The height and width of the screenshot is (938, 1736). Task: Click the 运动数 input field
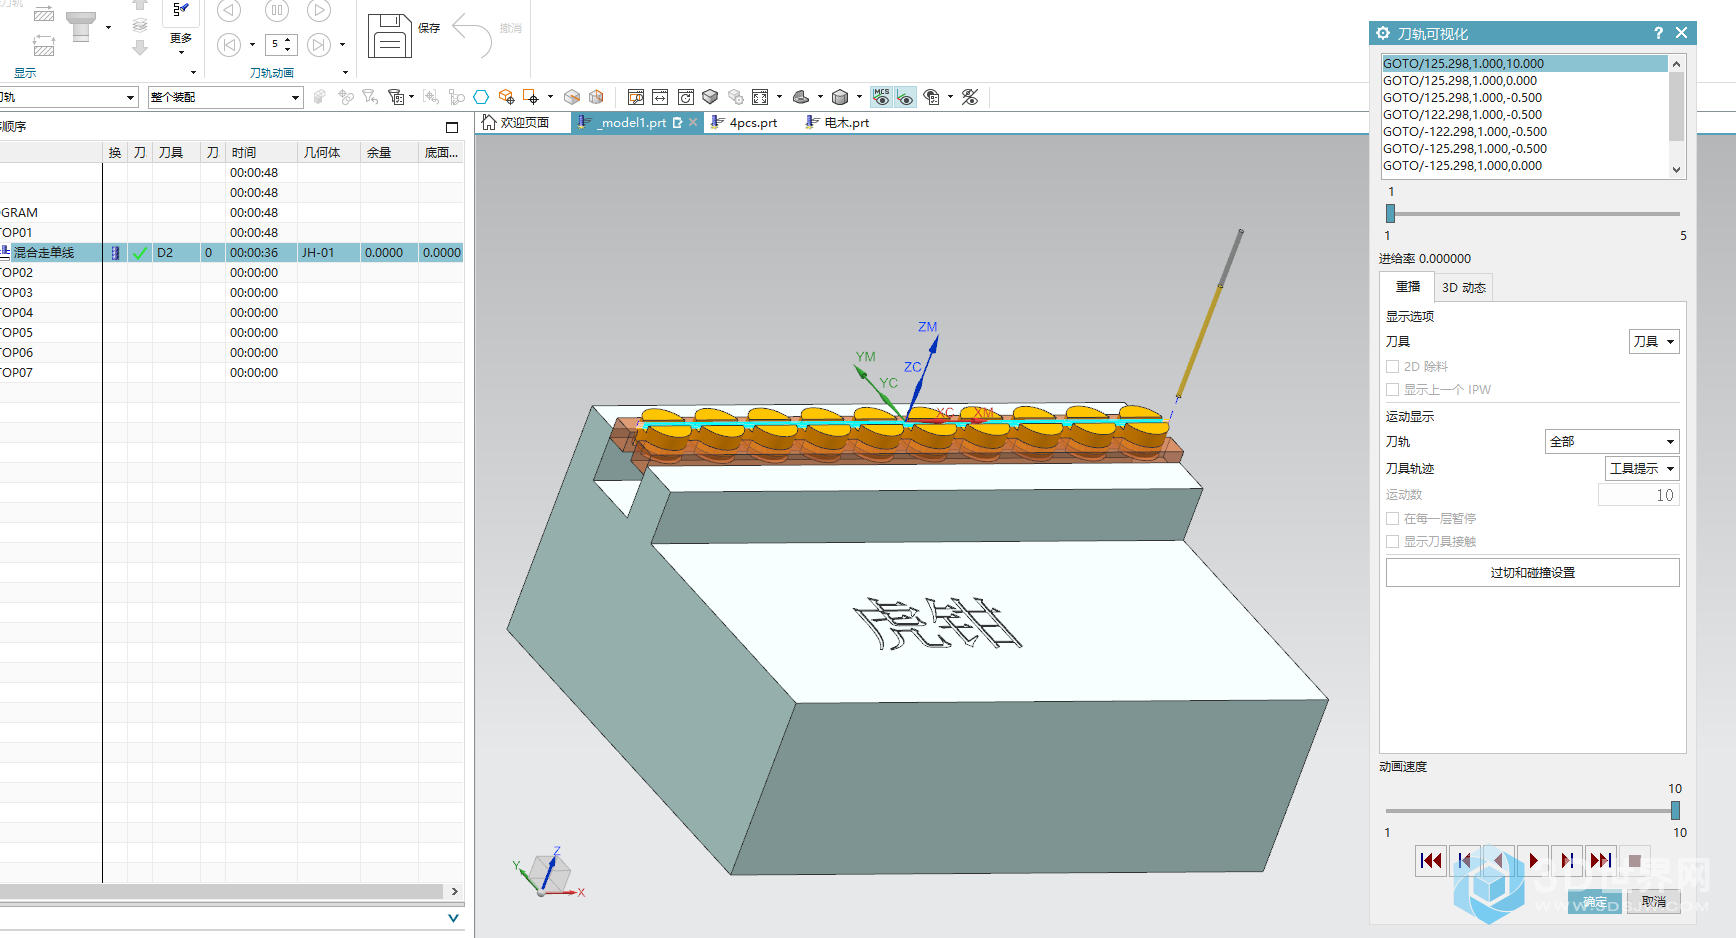click(x=1638, y=495)
